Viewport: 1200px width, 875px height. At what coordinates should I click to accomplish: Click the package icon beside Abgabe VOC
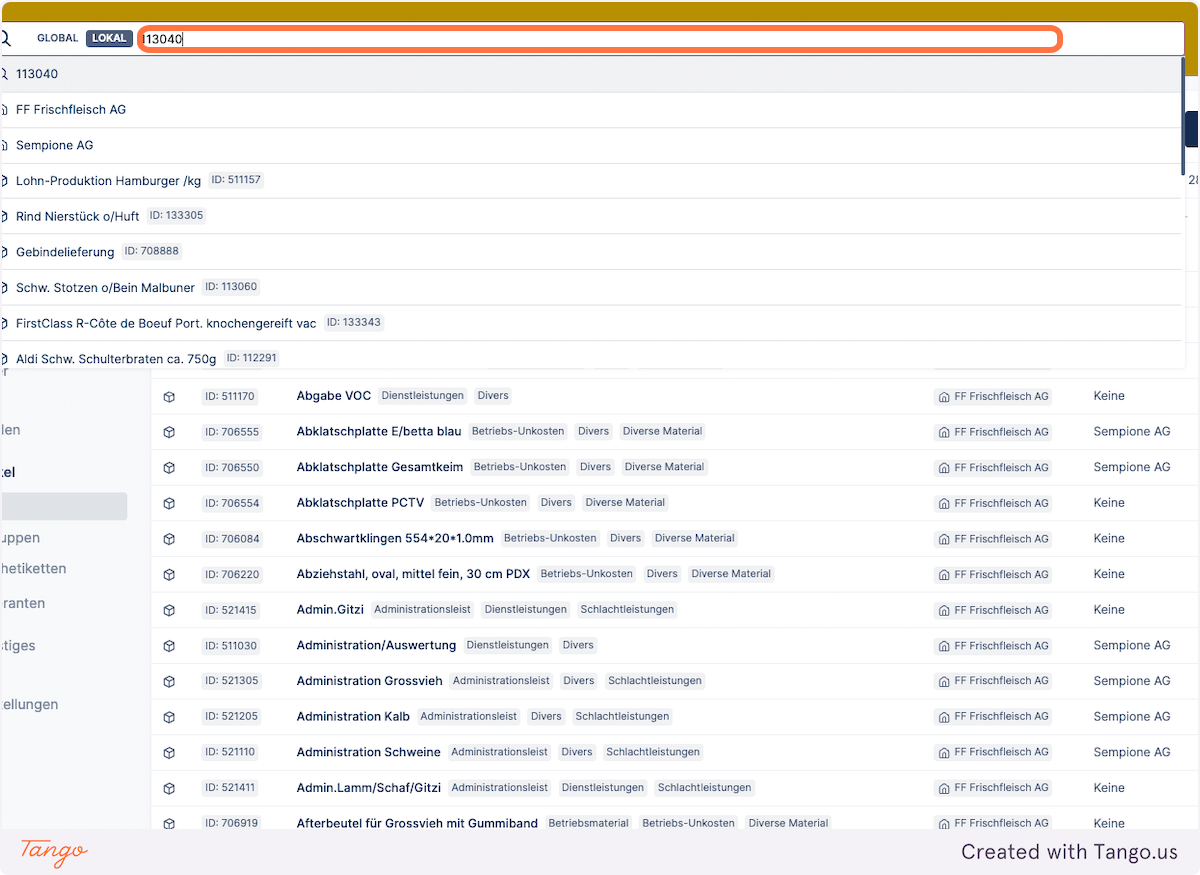[169, 397]
